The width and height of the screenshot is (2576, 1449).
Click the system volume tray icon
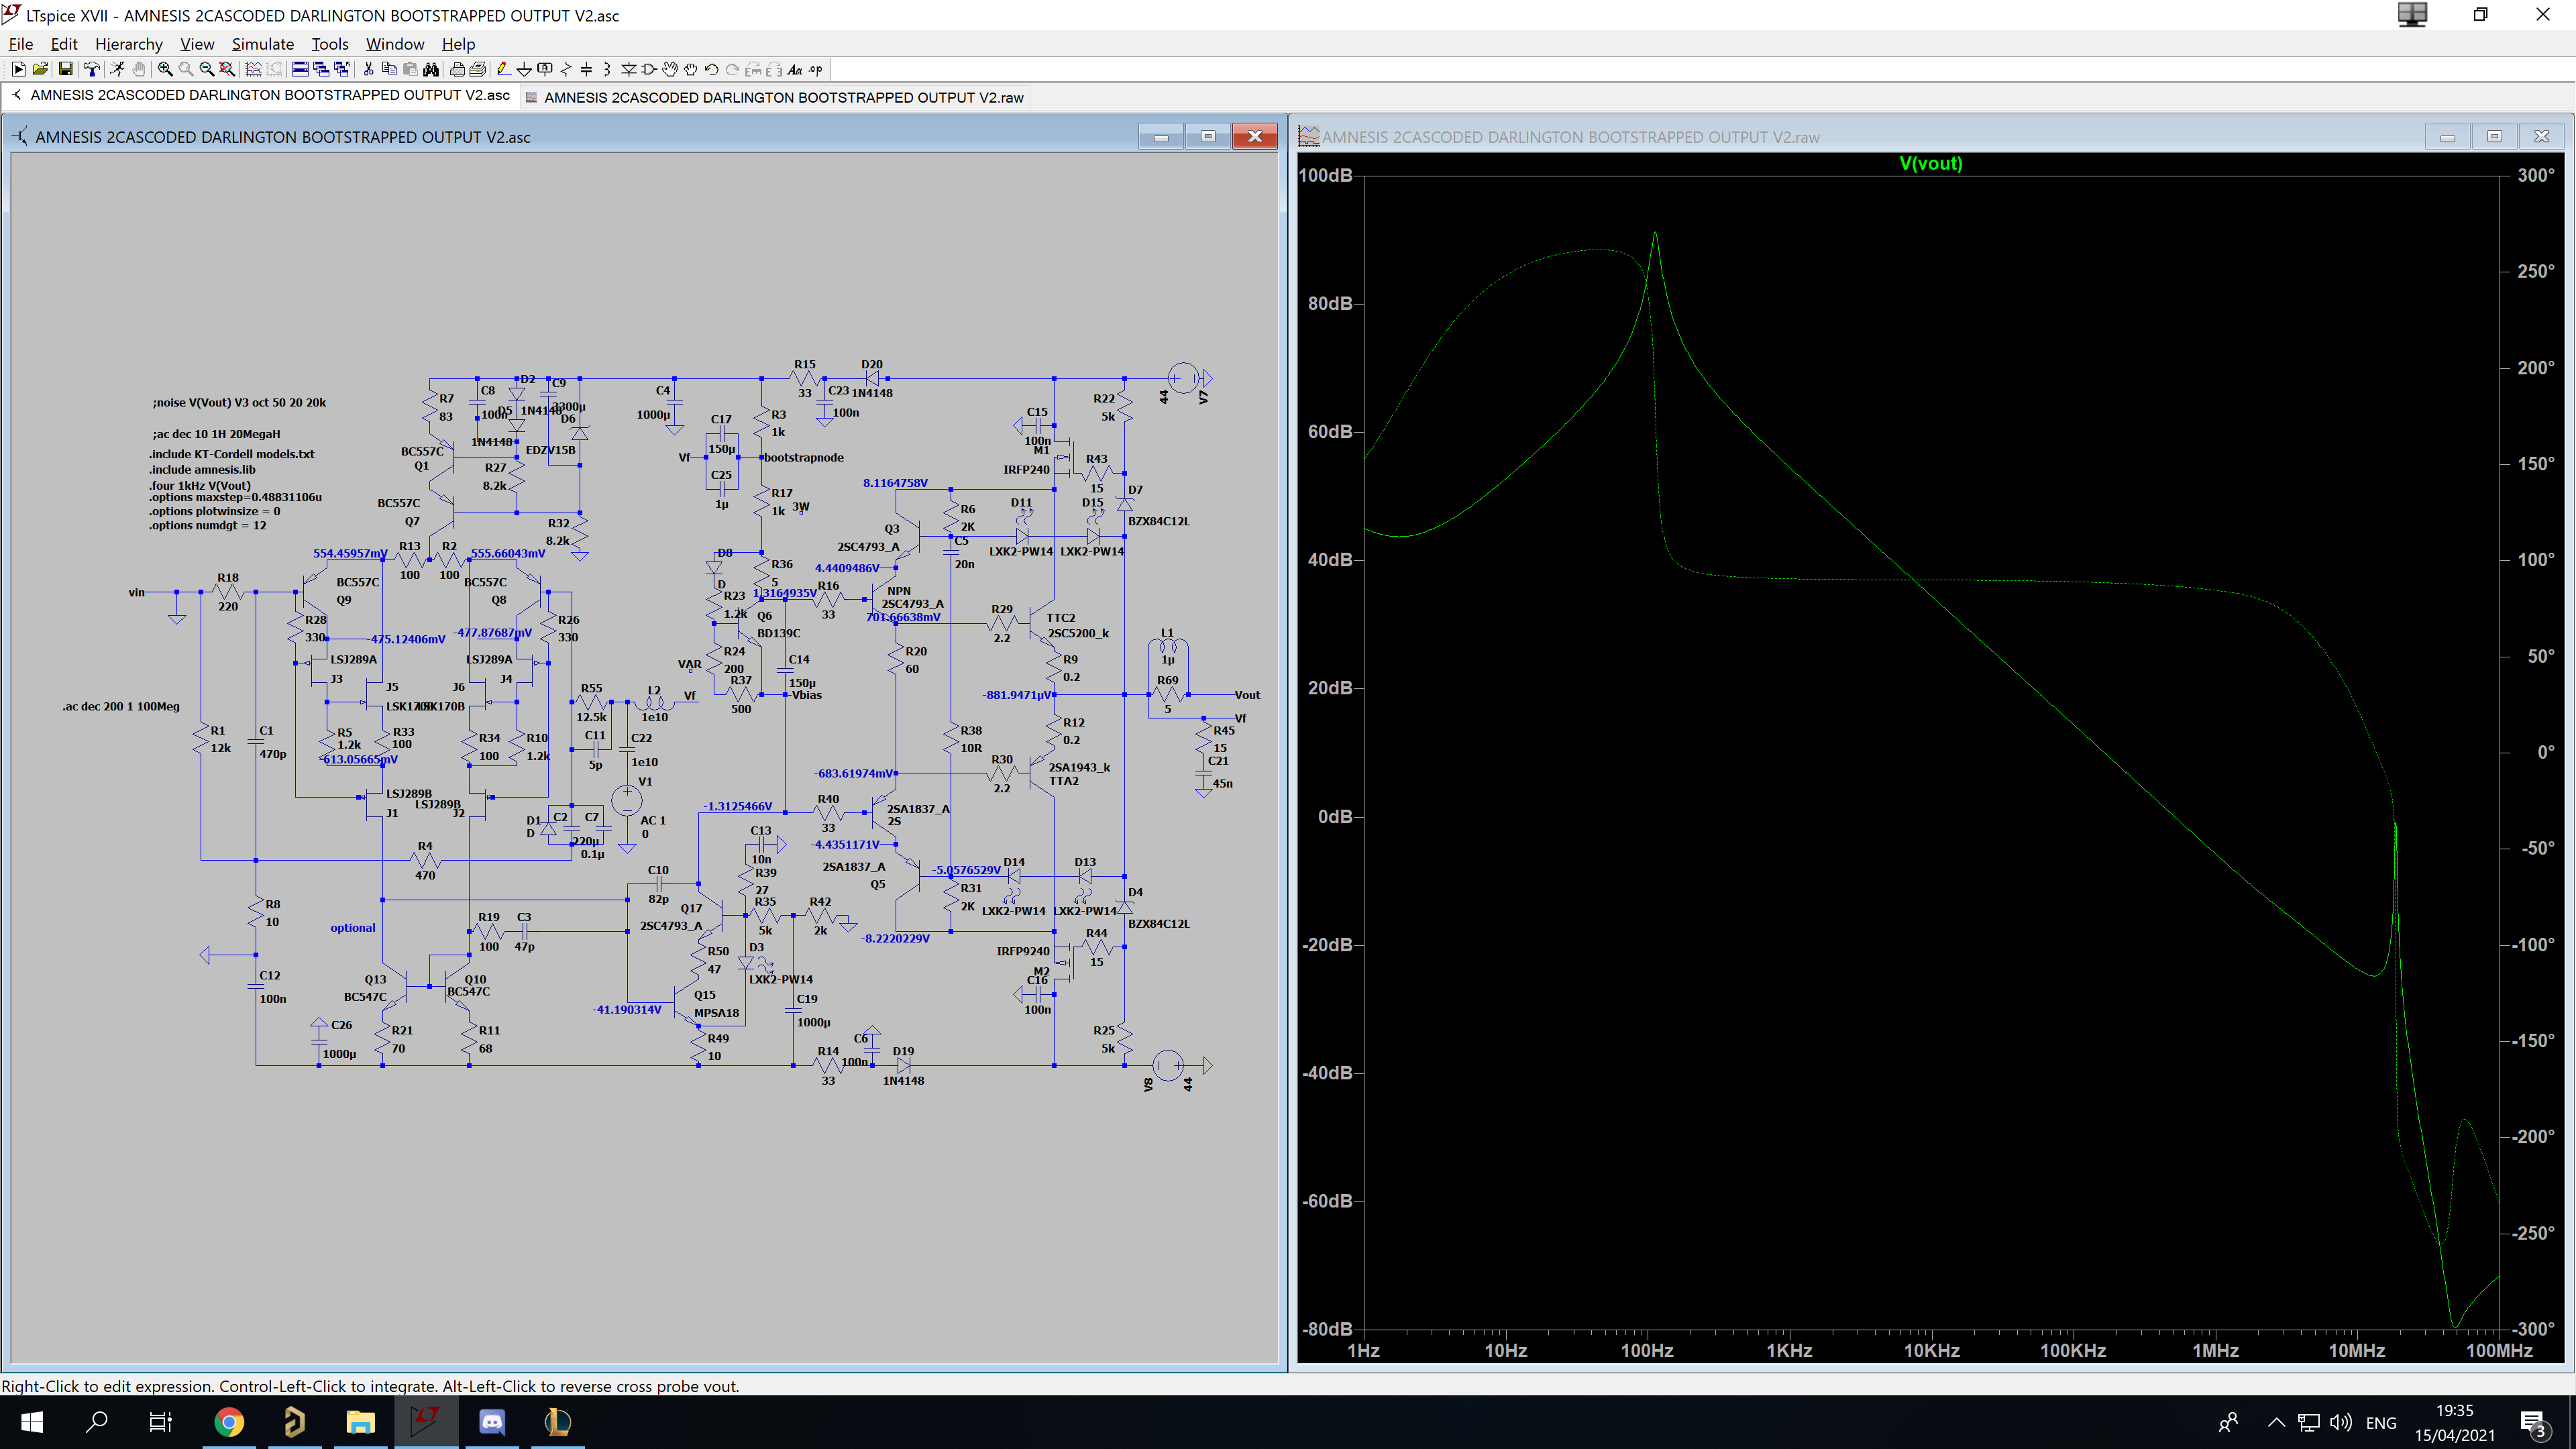click(x=2341, y=1422)
